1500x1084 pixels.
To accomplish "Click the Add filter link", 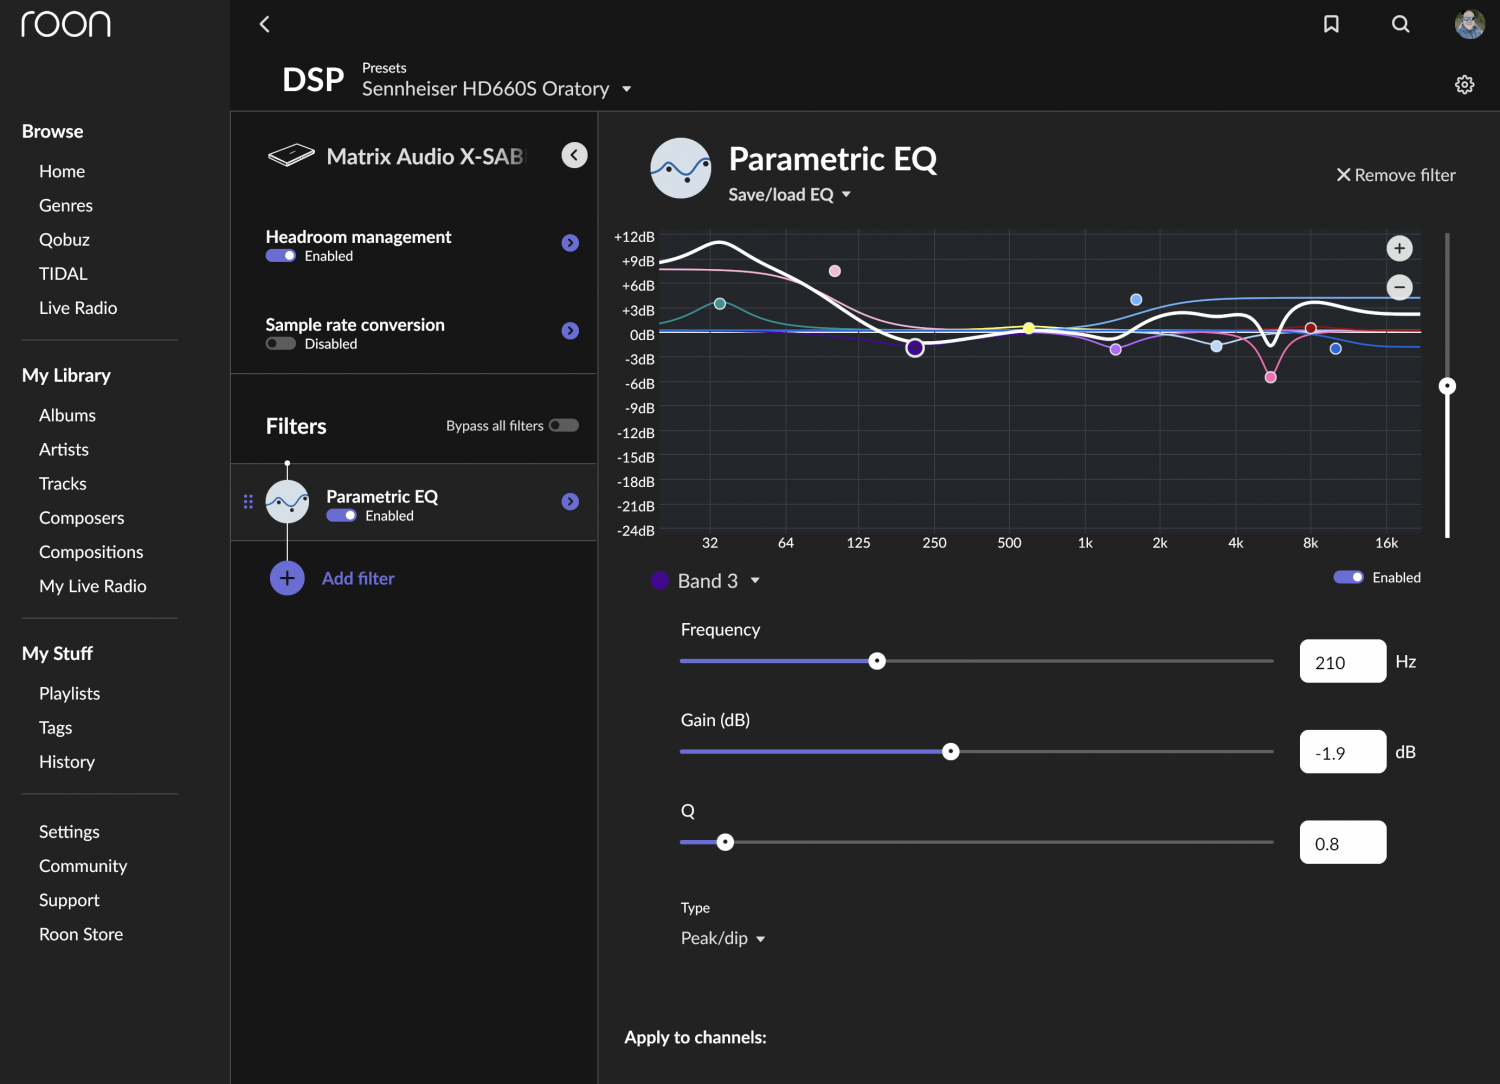I will point(358,578).
